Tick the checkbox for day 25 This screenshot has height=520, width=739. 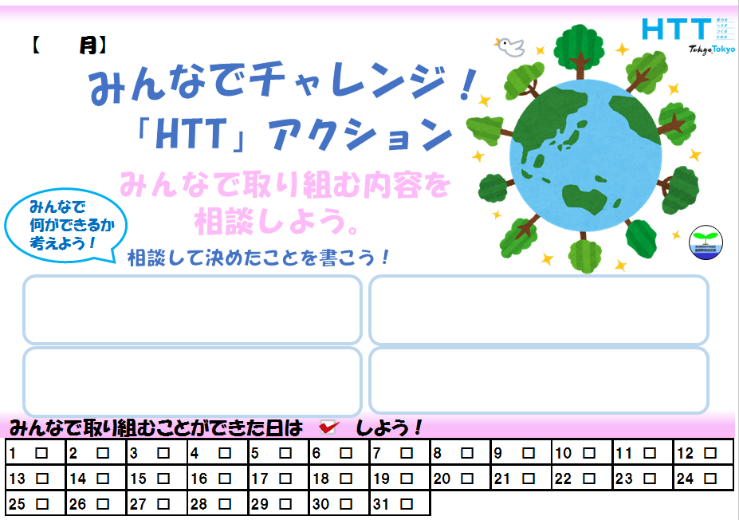pos(42,504)
